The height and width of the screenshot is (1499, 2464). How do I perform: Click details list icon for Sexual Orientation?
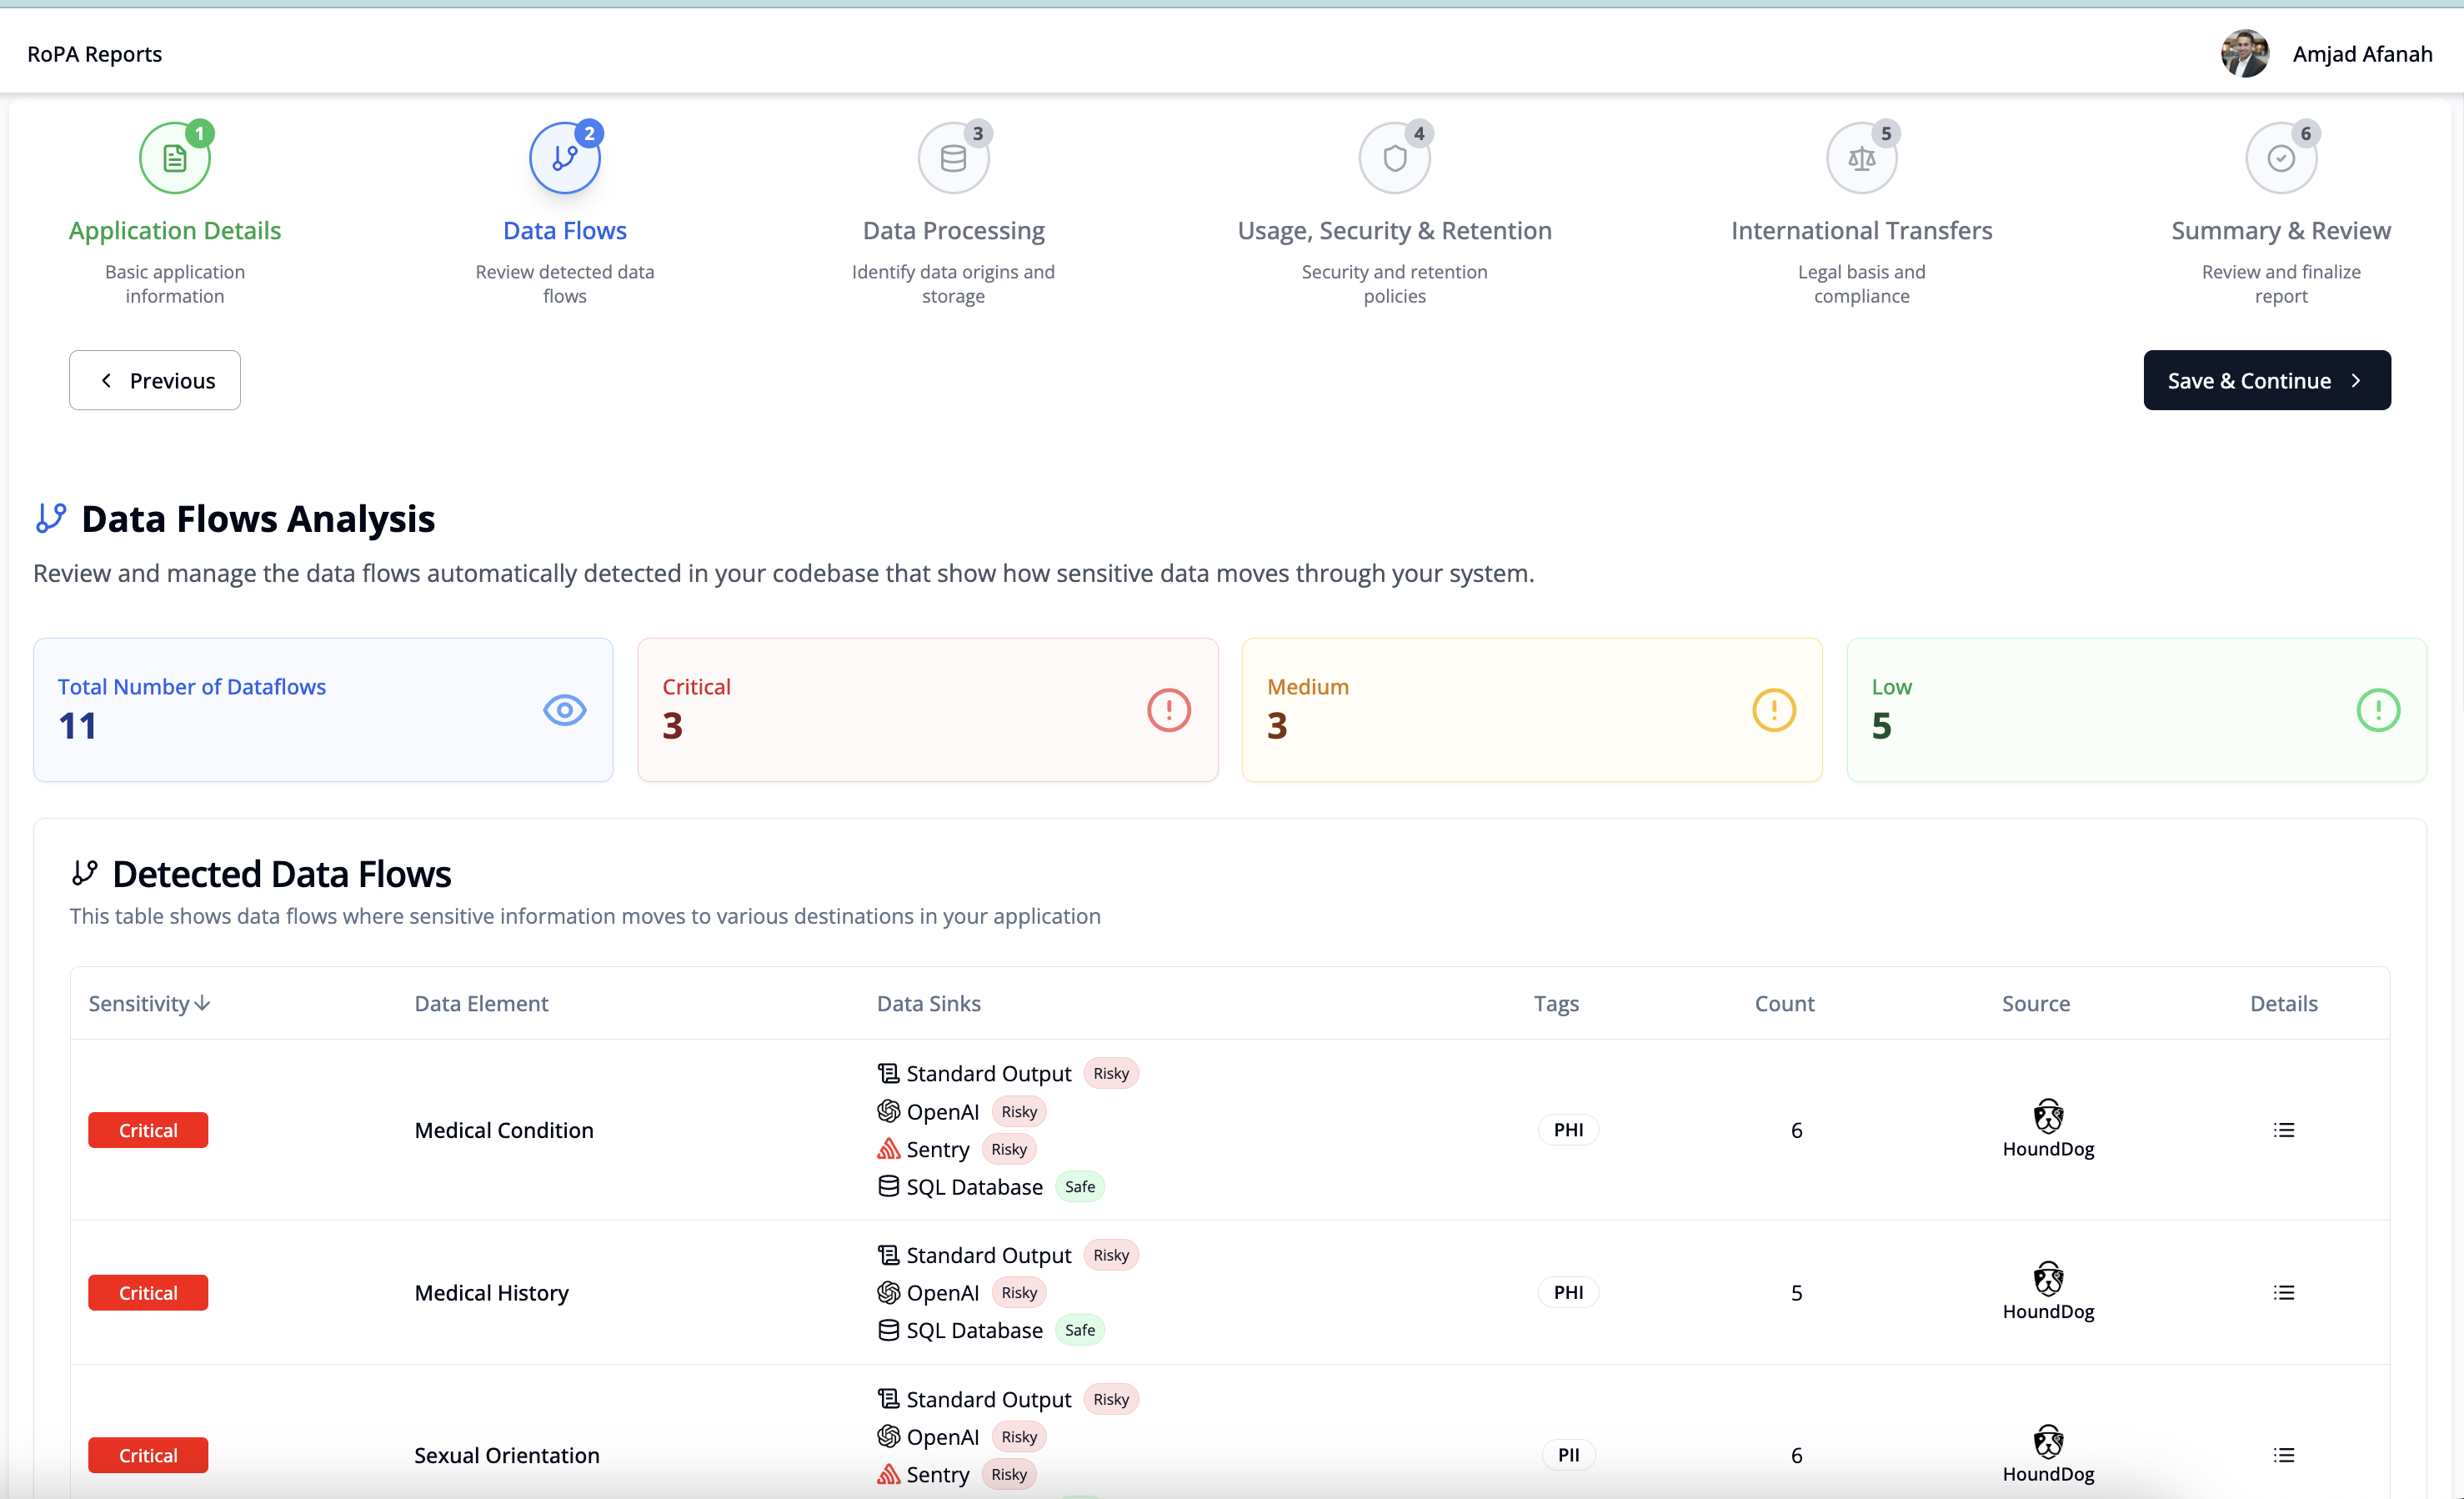coord(2283,1455)
